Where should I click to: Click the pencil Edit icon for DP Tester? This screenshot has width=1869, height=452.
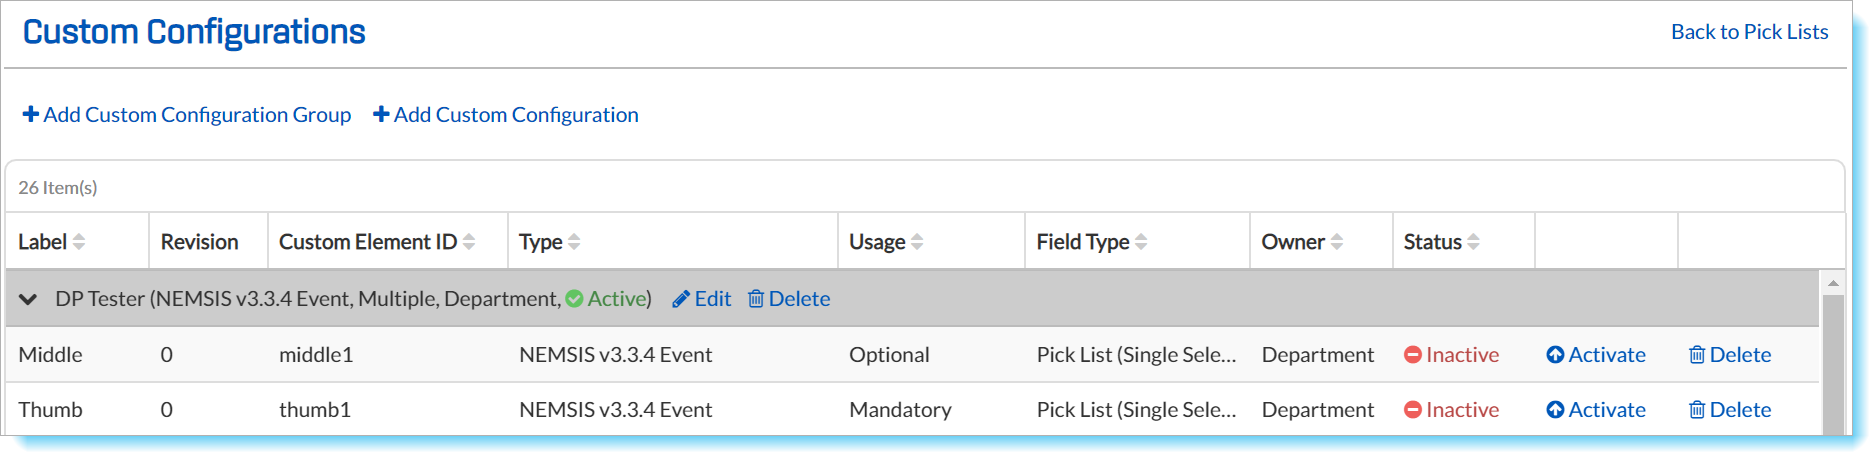pyautogui.click(x=681, y=299)
